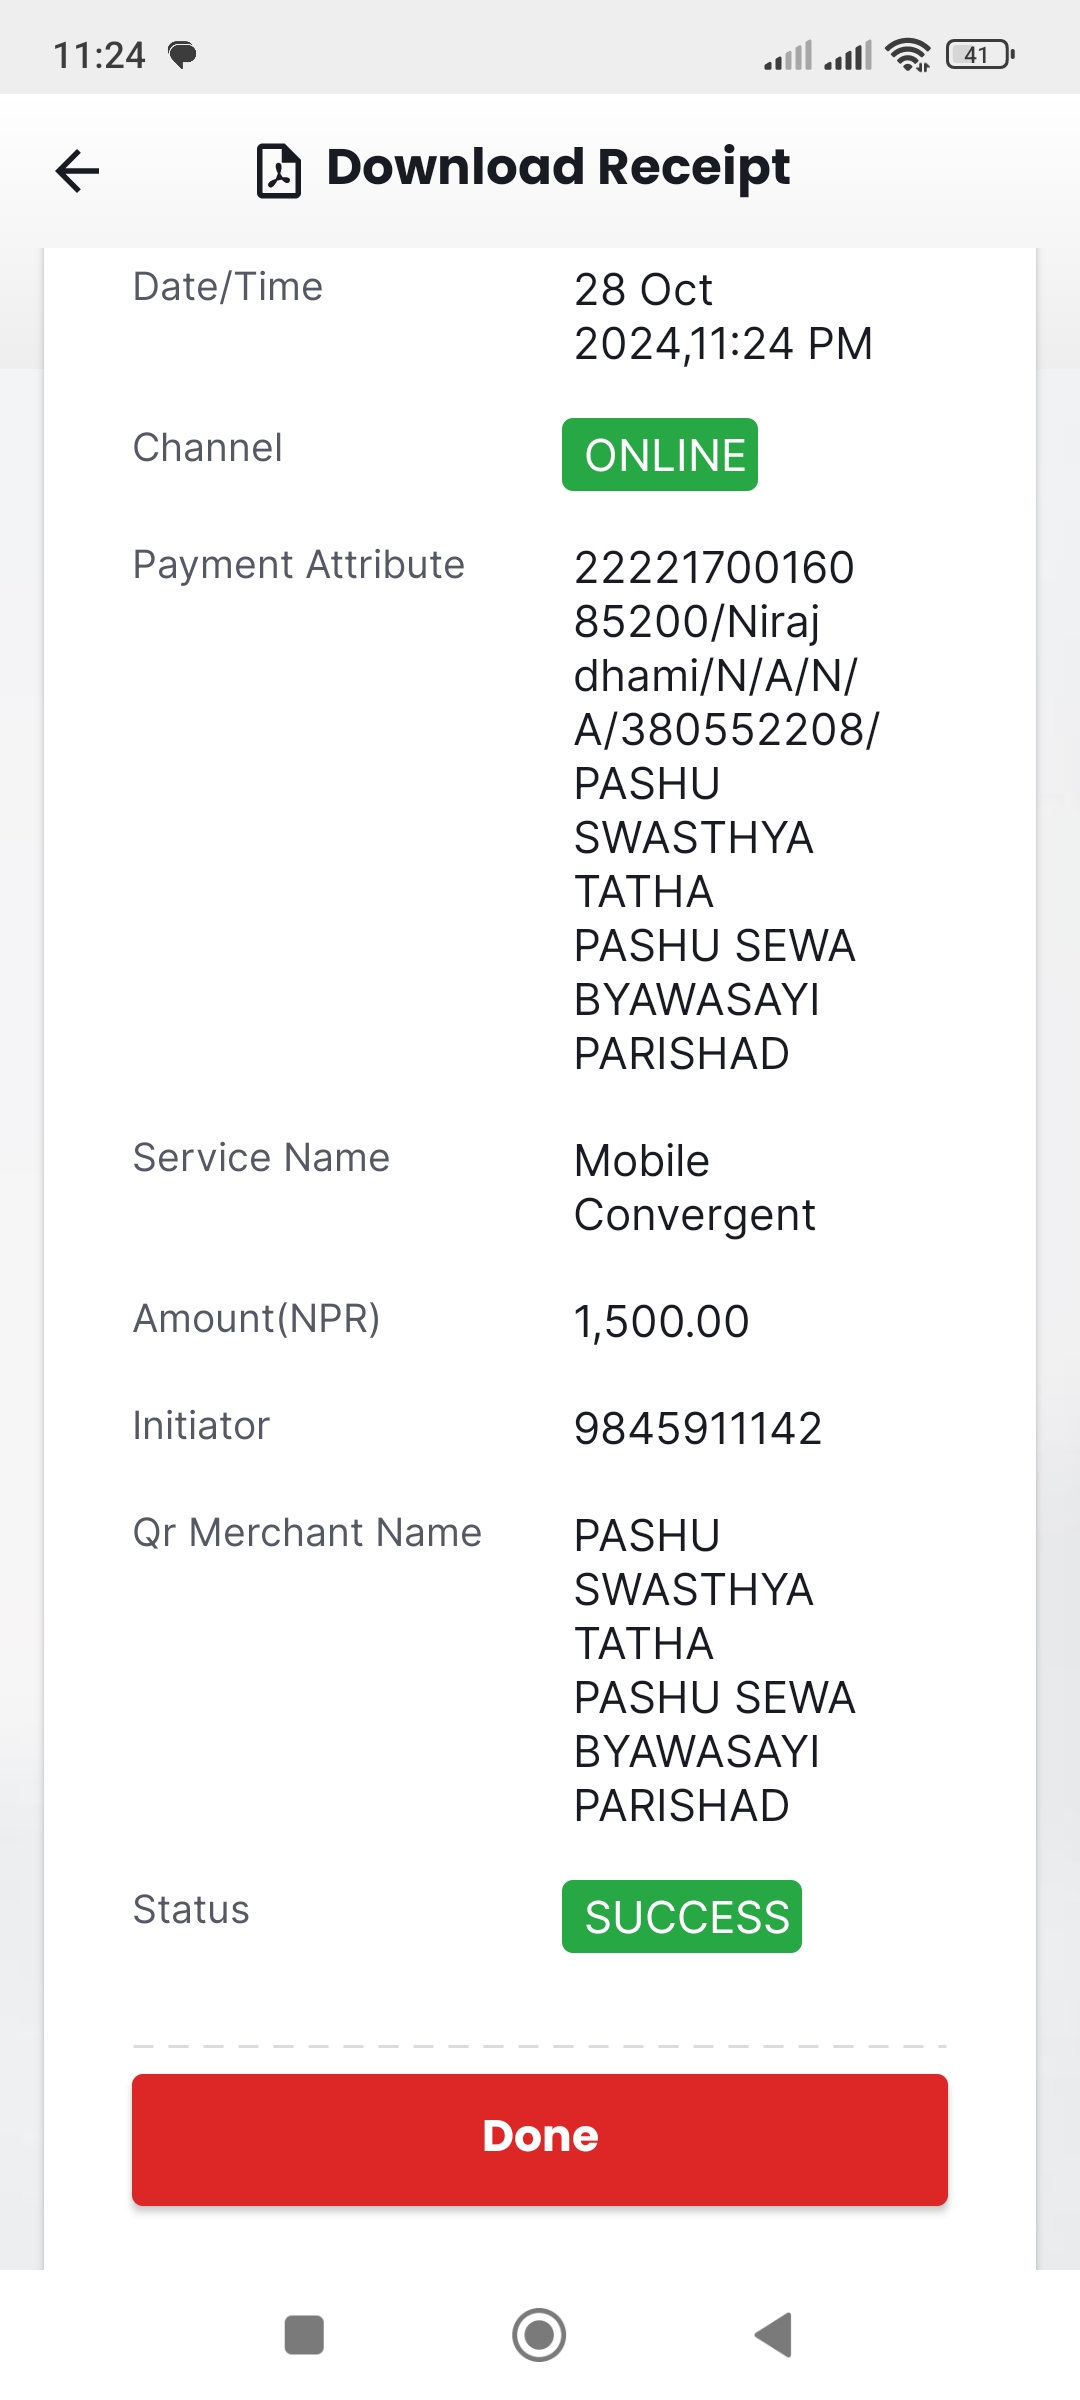Open the Download Receipt title link
Viewport: 1080px width, 2400px height.
[558, 167]
